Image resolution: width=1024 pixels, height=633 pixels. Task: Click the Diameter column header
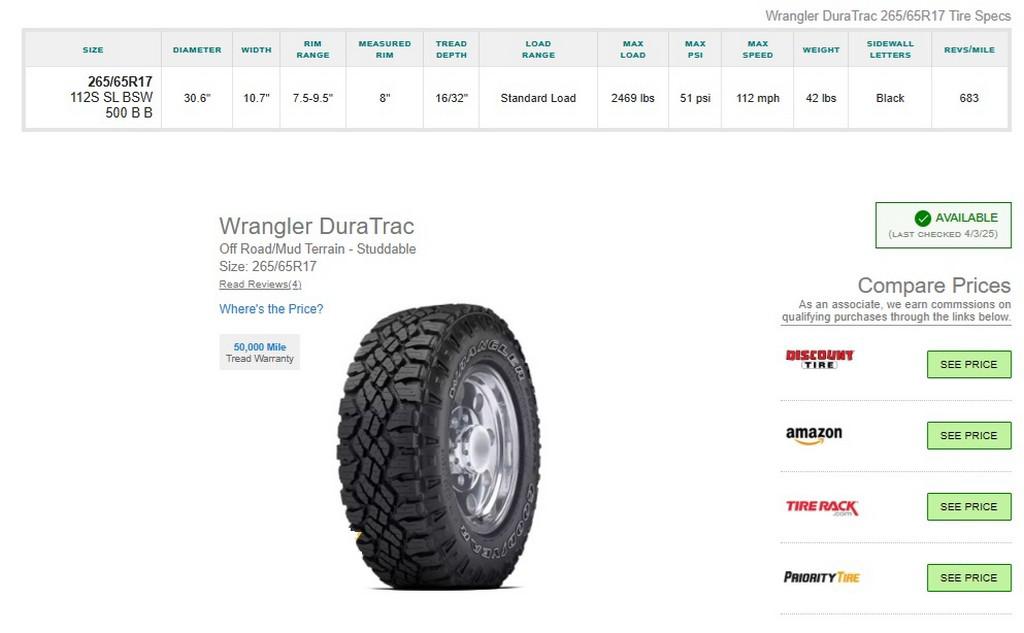click(197, 50)
